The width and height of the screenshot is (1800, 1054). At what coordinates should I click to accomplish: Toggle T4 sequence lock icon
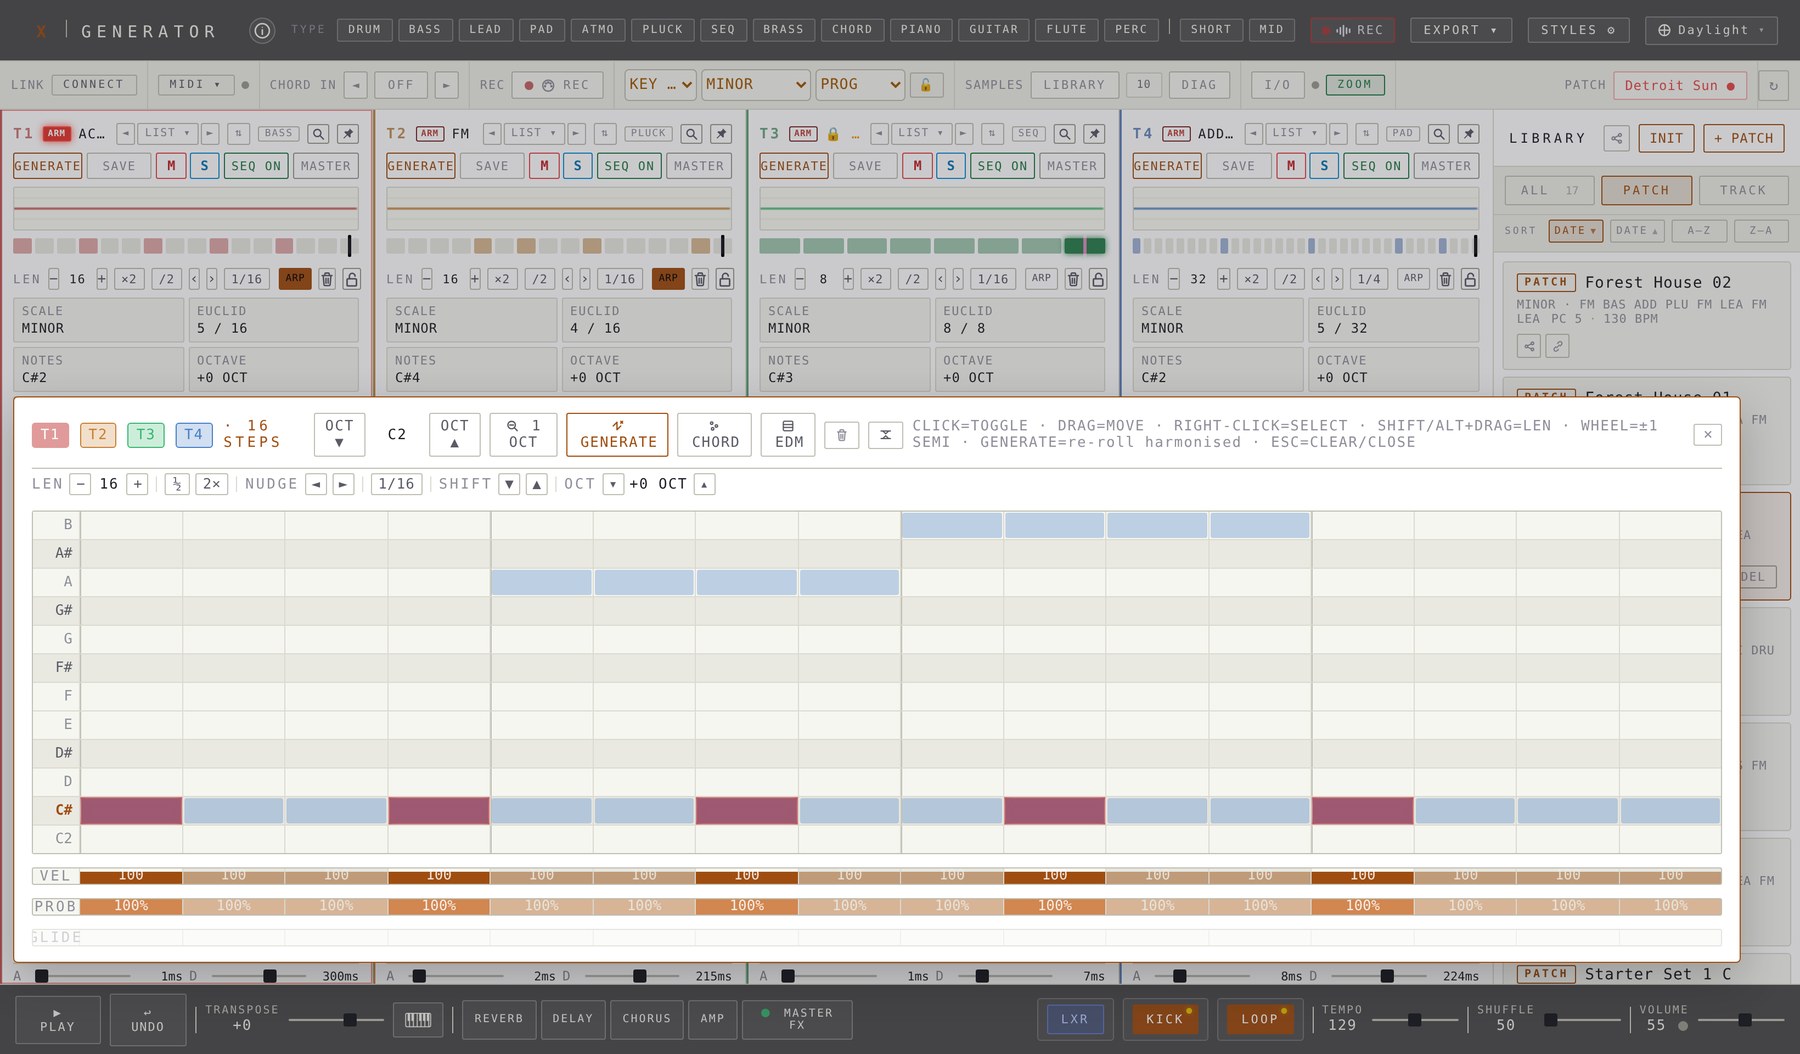pos(1470,279)
